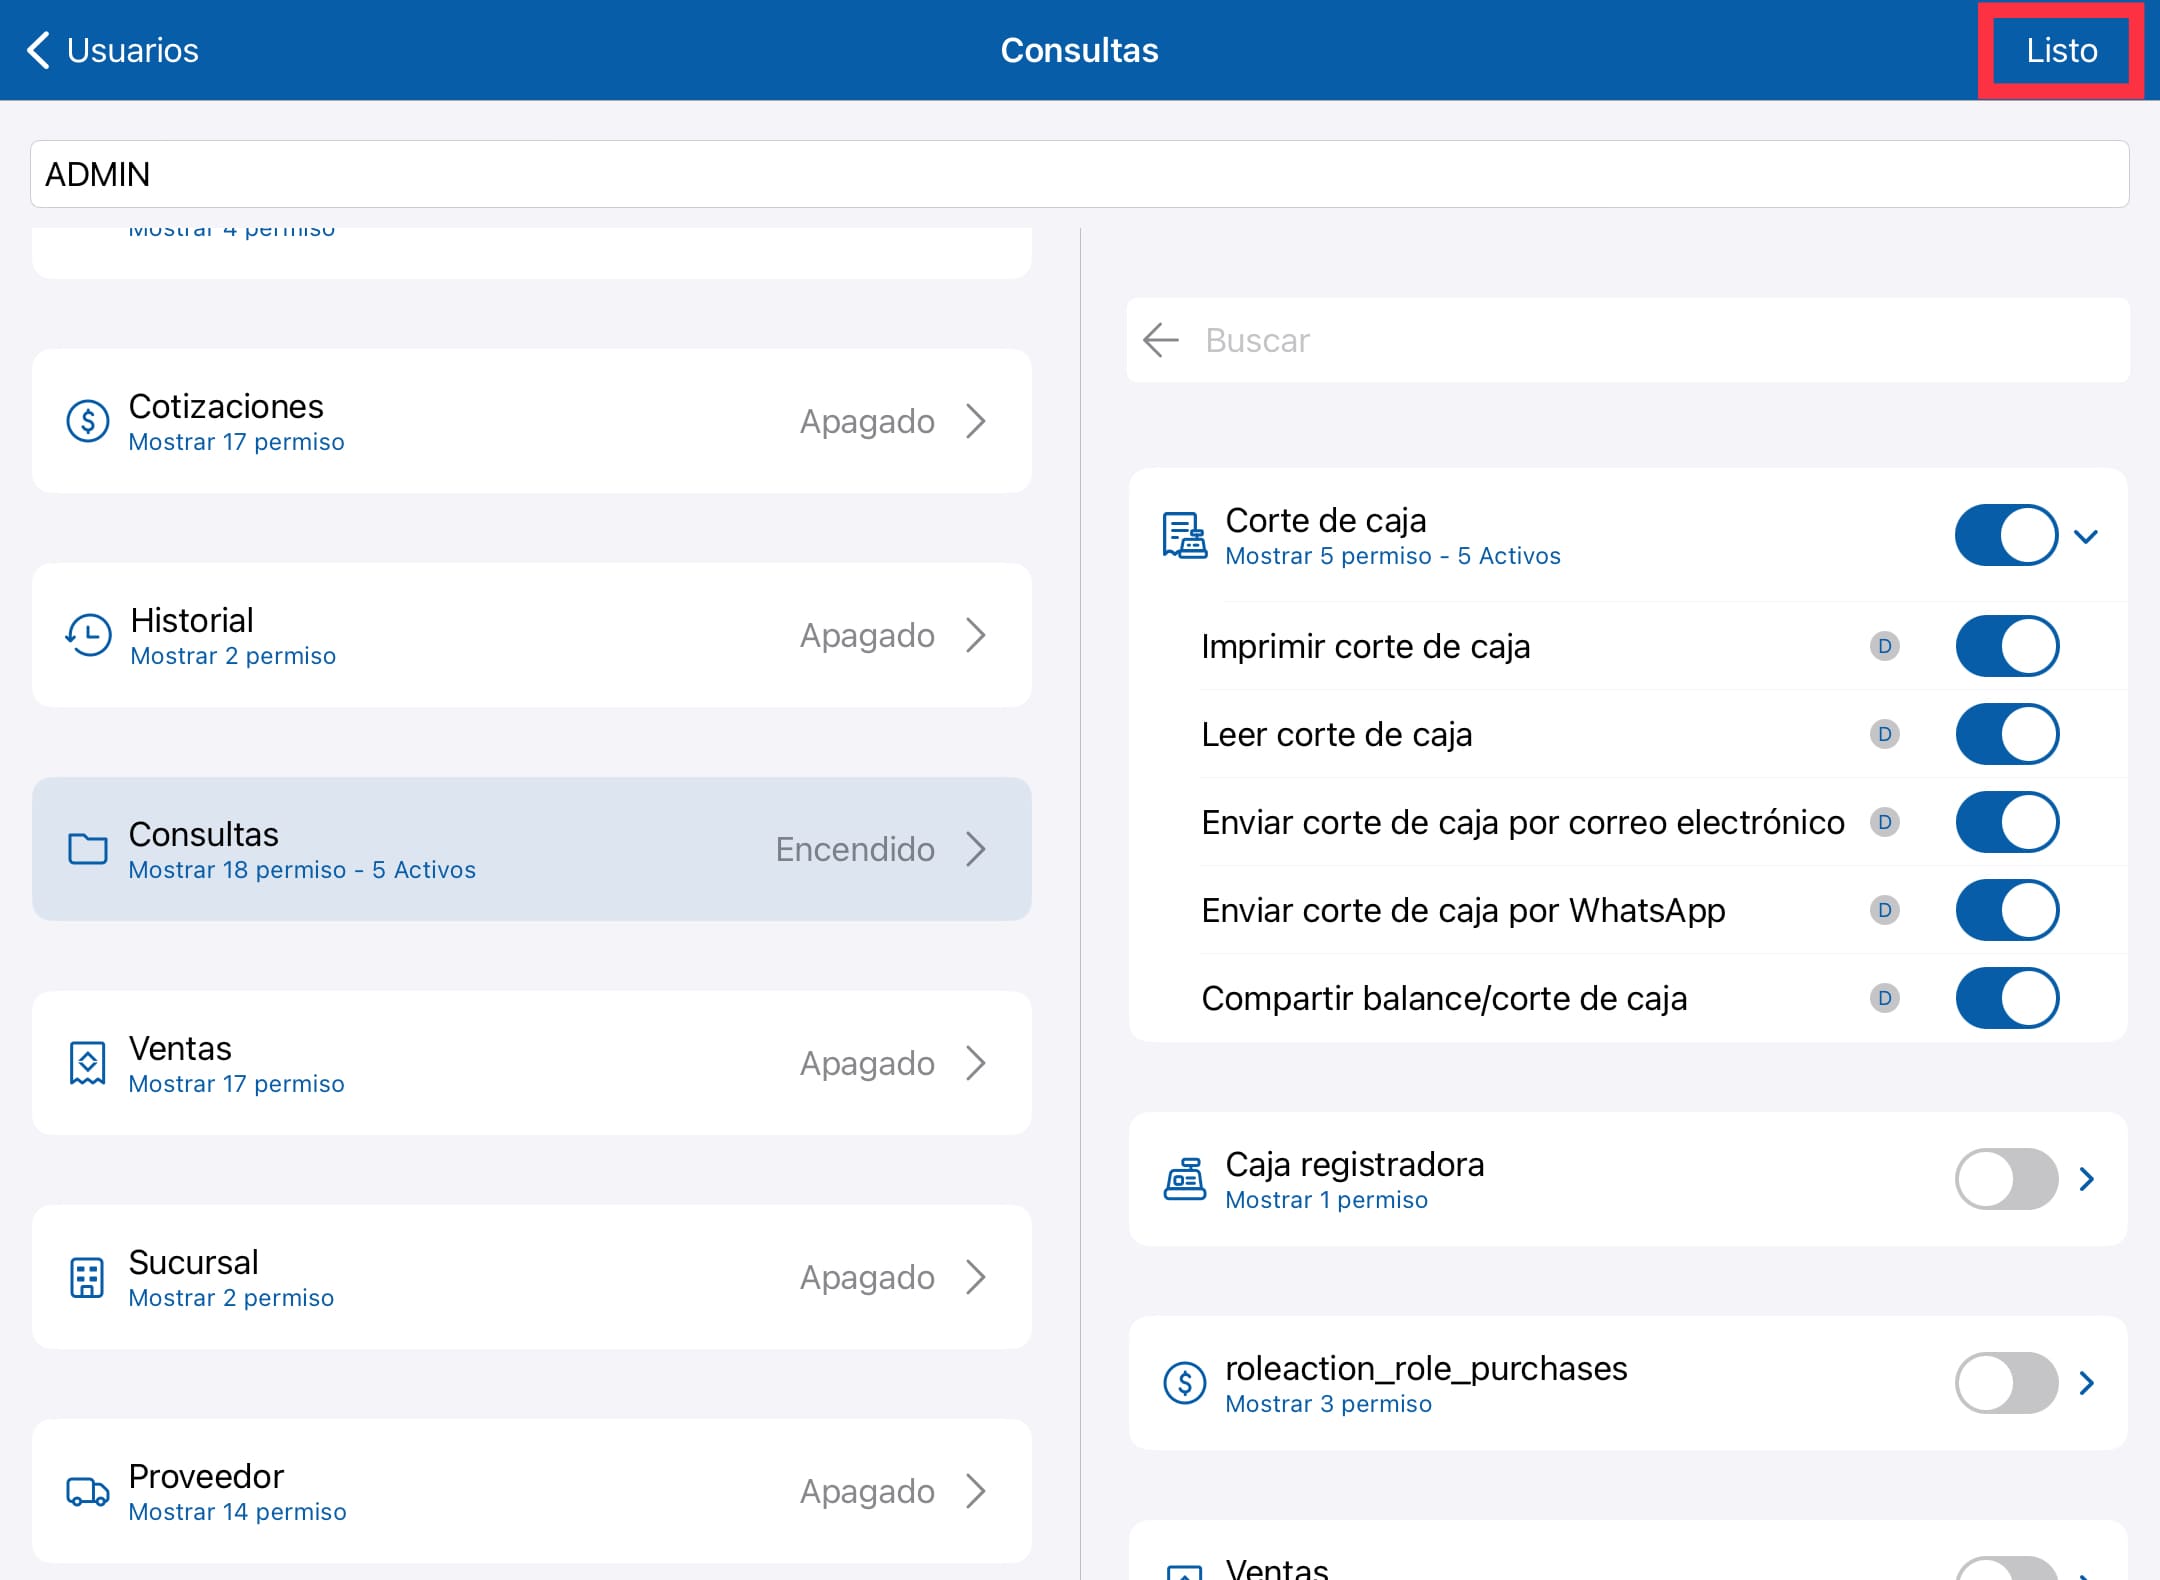Tap Apagado status on Sucursal row
Screen dimensions: 2160x1580
867,1277
